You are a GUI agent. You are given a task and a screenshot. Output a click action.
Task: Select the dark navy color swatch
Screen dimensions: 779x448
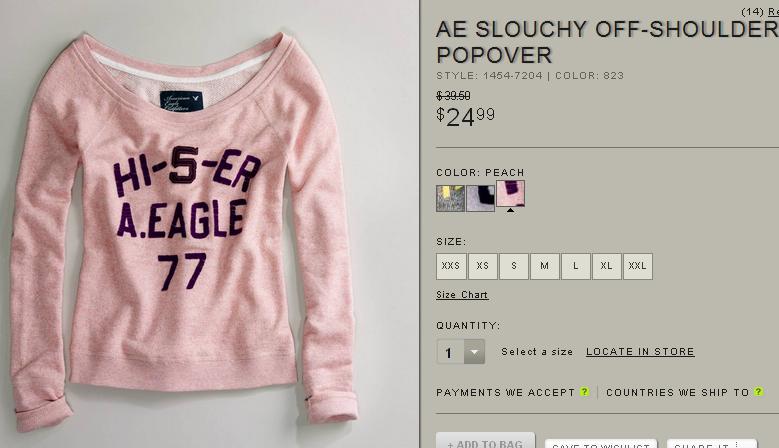(x=480, y=198)
